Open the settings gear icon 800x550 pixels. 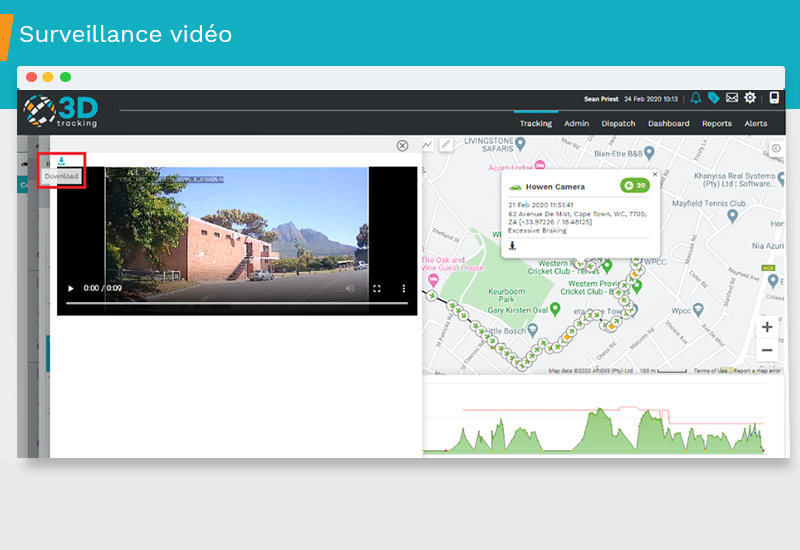[x=750, y=98]
